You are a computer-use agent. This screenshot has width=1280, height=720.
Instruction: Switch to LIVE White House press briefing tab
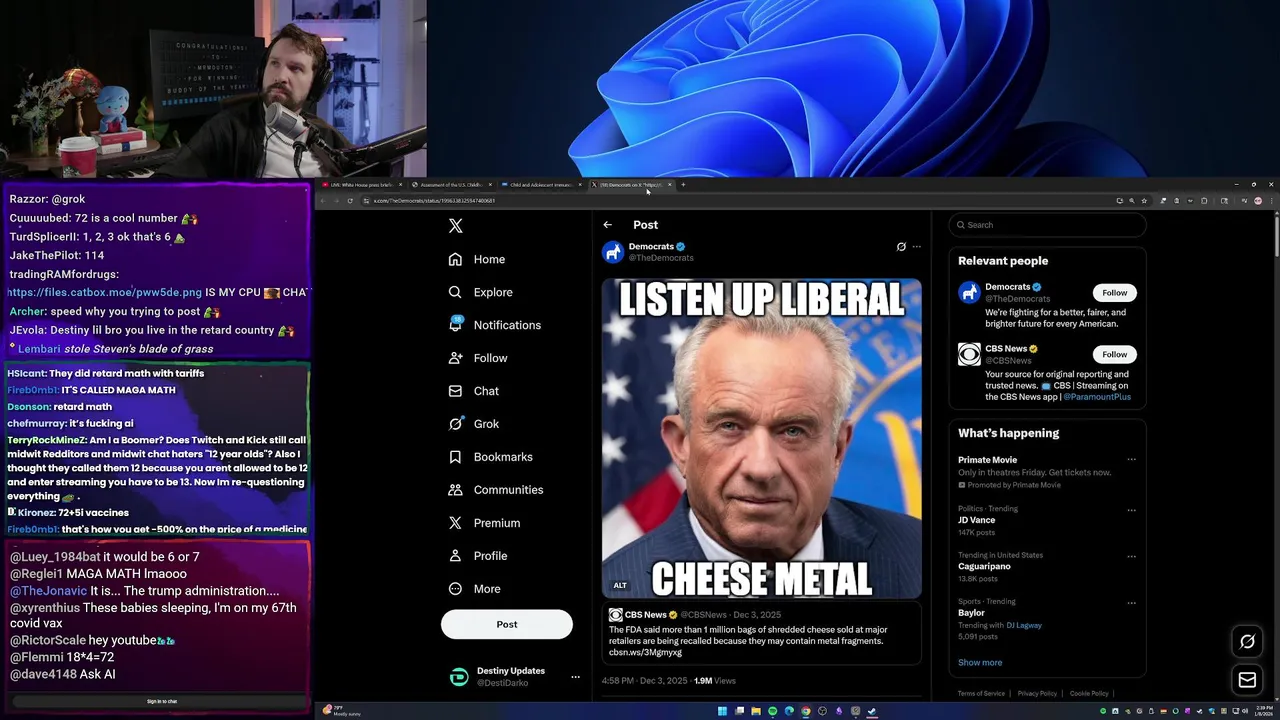coord(362,185)
